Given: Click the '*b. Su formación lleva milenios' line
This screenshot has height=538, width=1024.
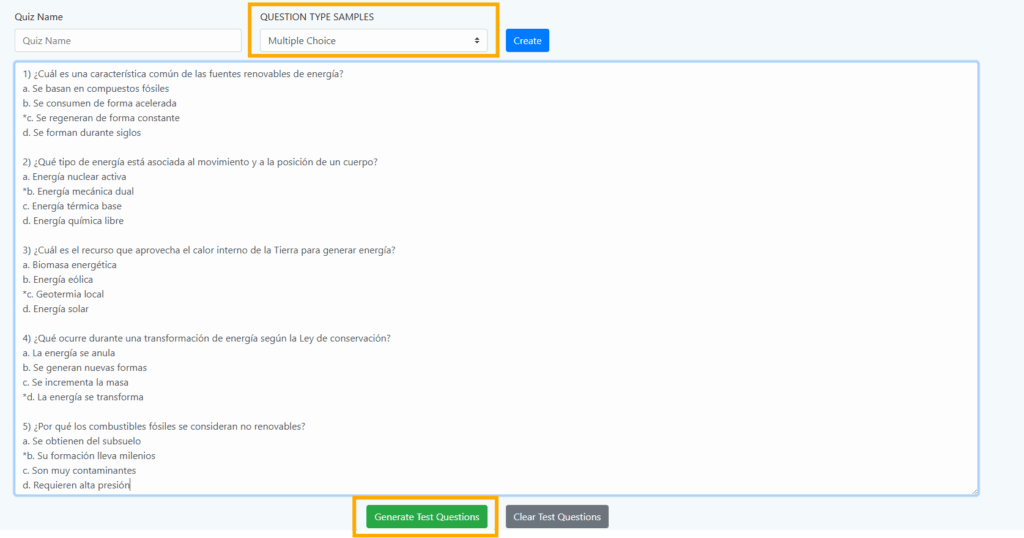Looking at the screenshot, I should point(89,456).
